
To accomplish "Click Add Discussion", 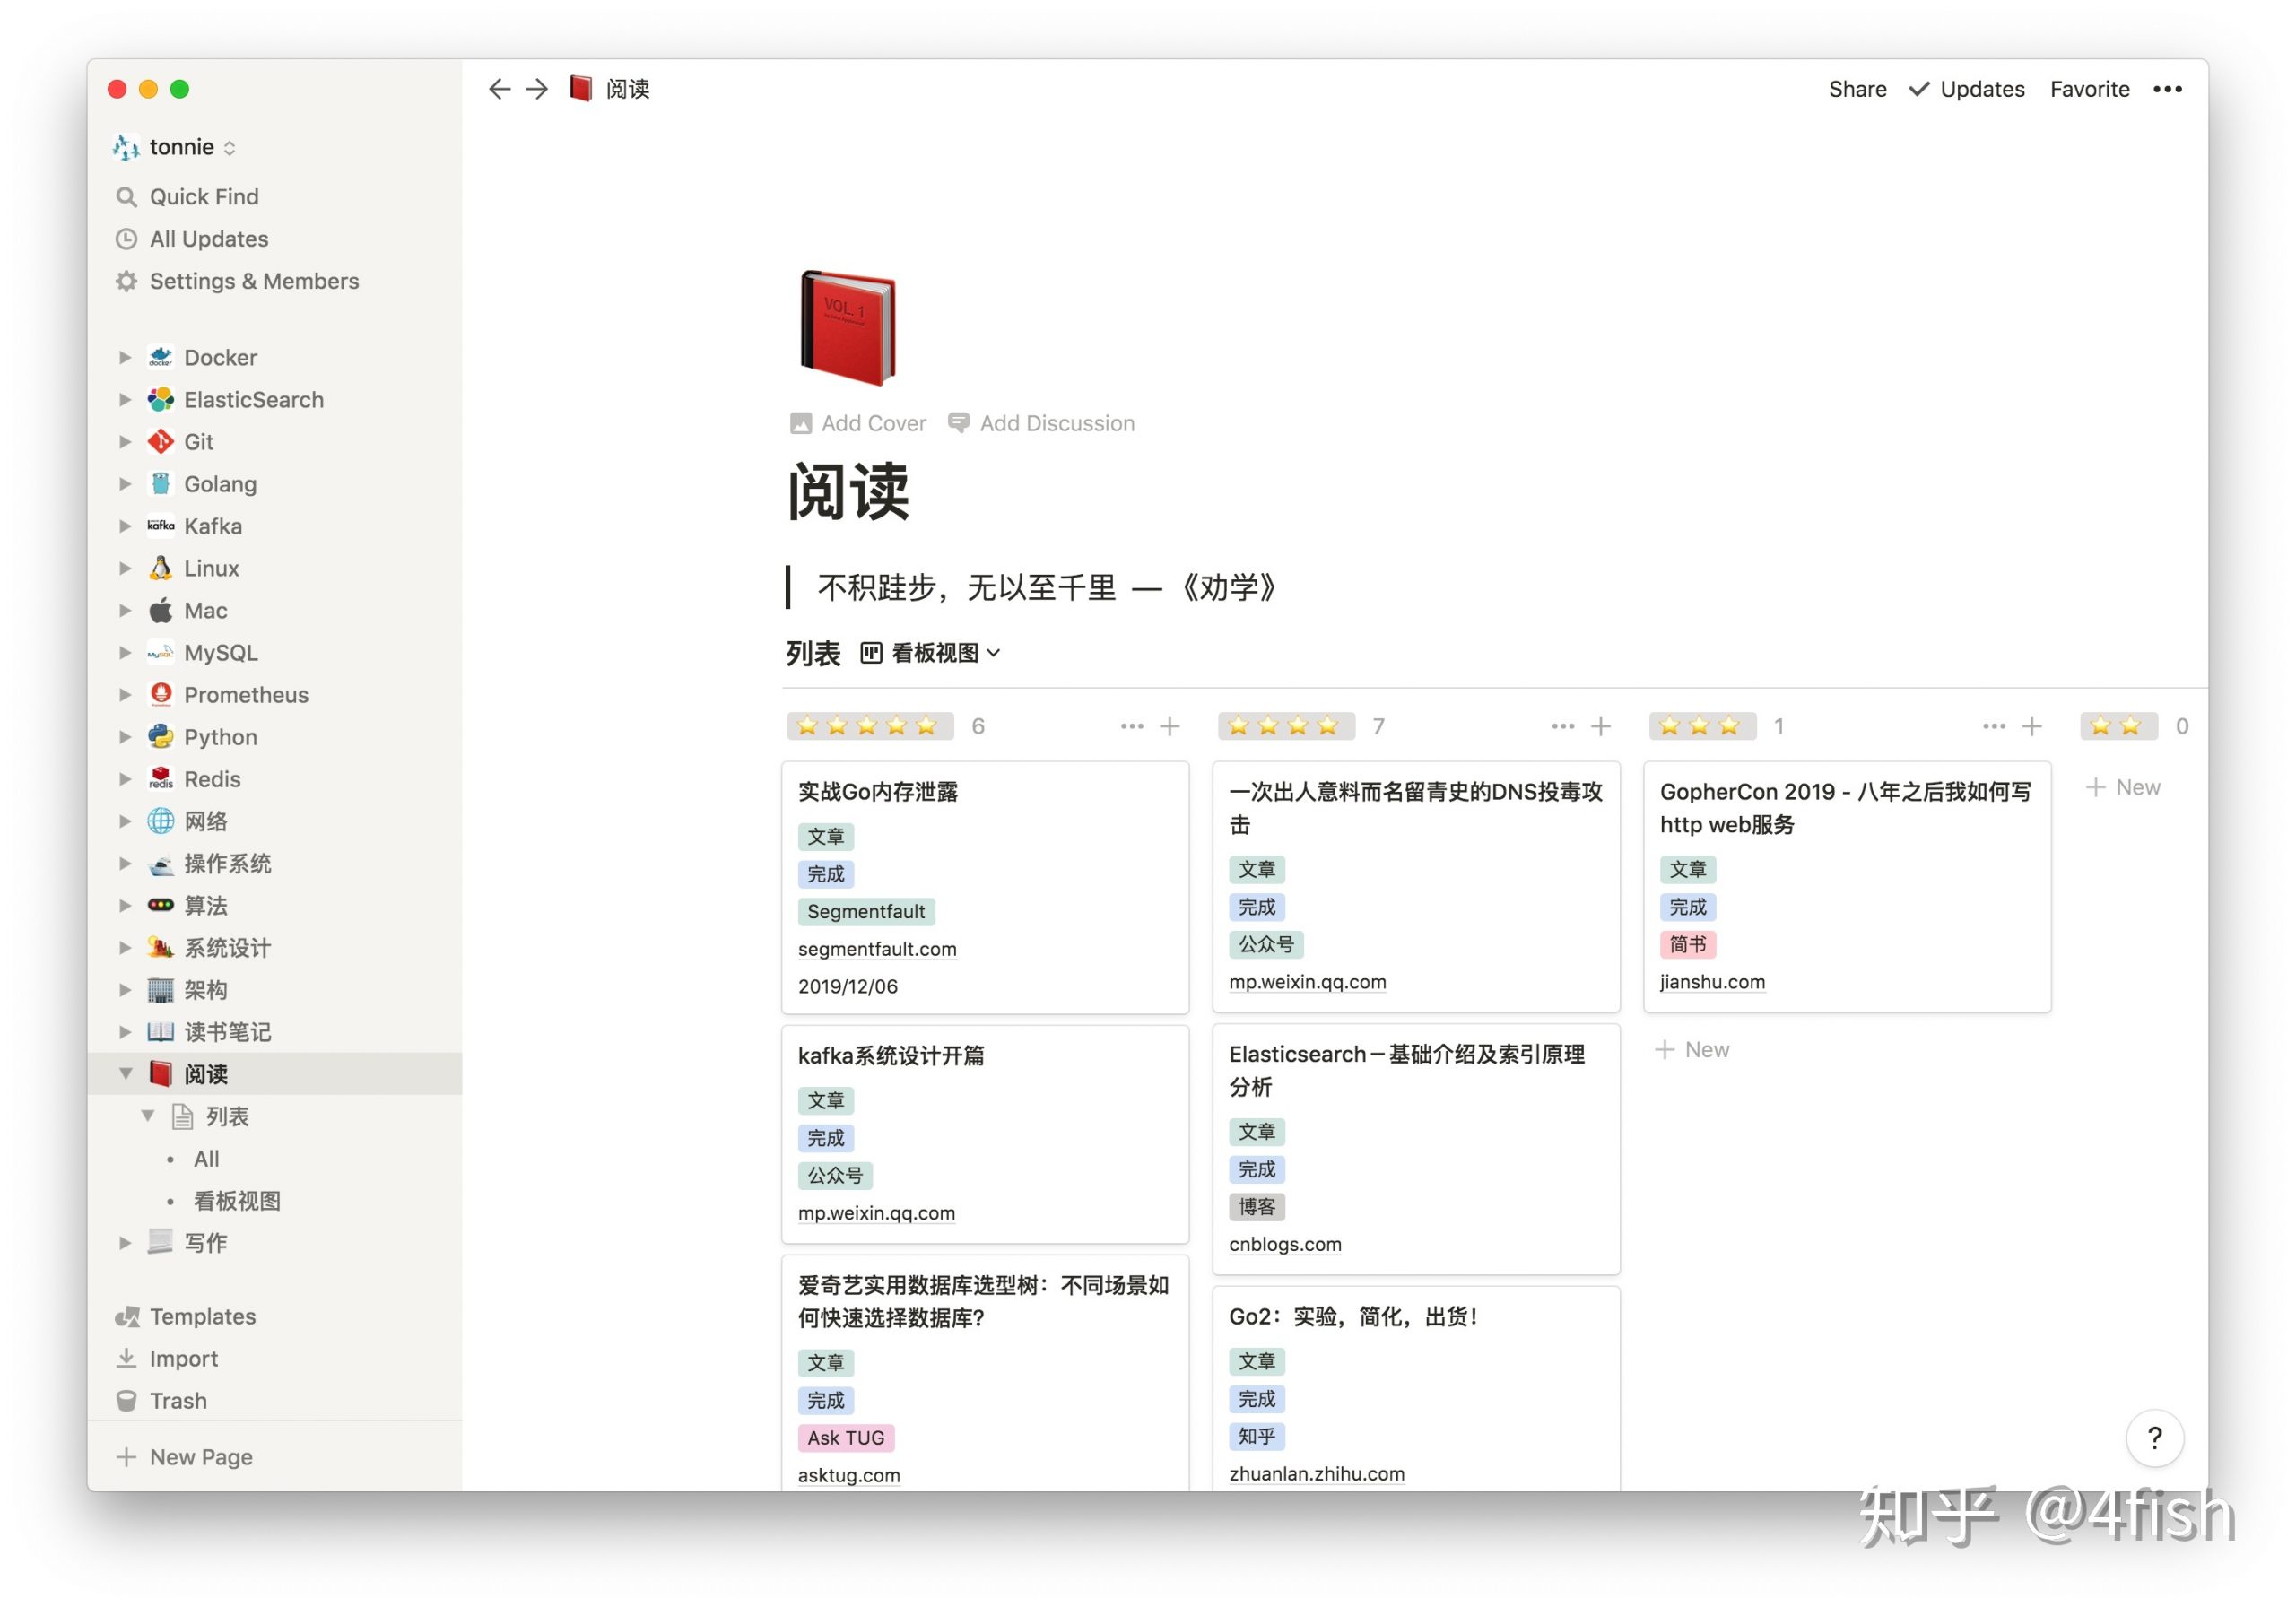I will tap(1041, 423).
